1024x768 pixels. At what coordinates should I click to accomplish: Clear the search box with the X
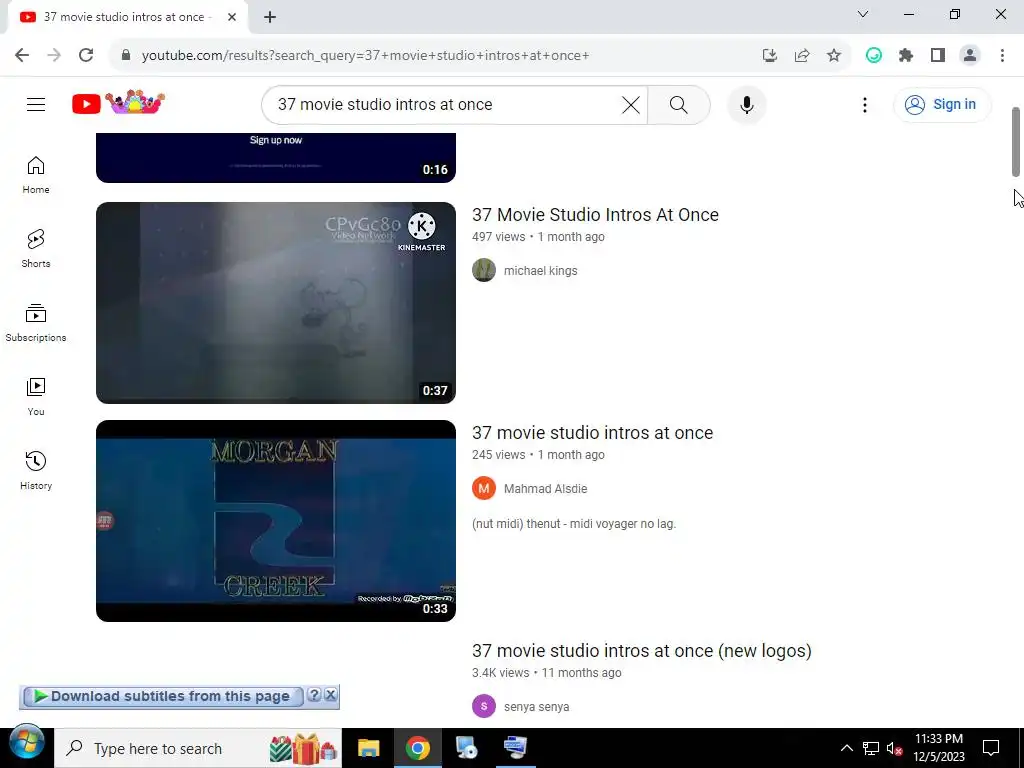coord(630,104)
